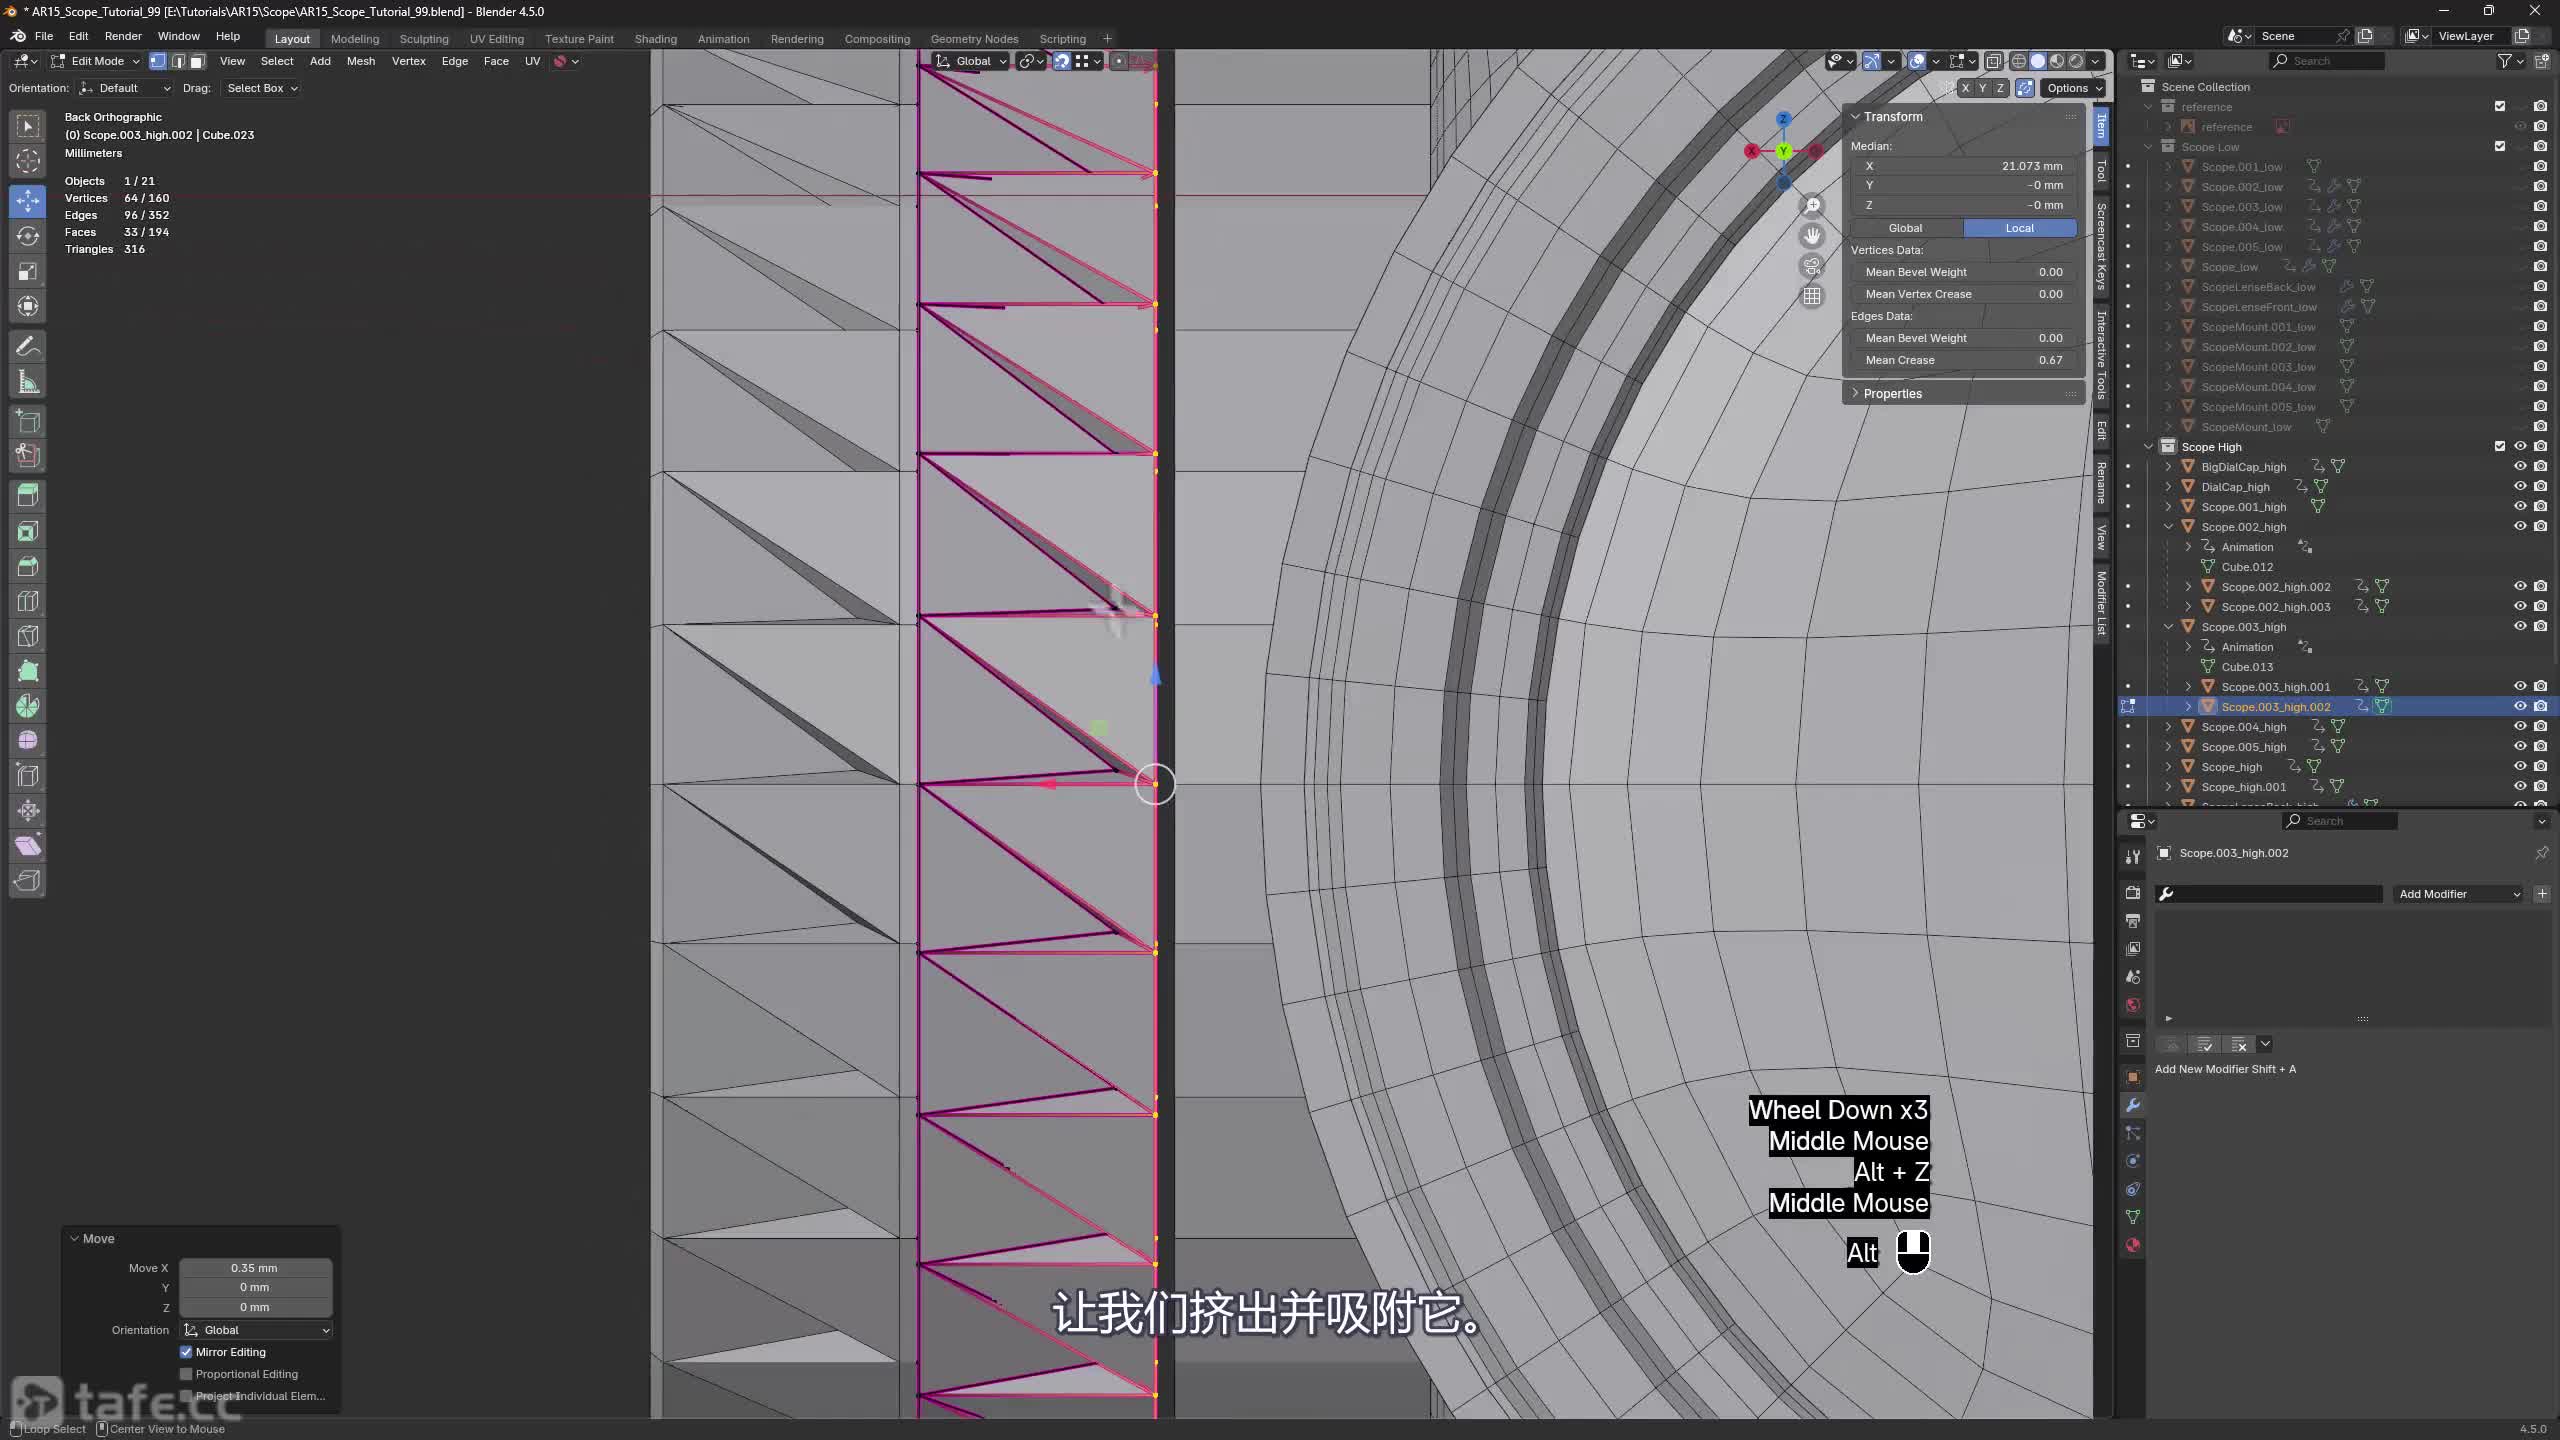This screenshot has width=2560, height=1440.
Task: Toggle the Scope High collection checkbox
Action: pyautogui.click(x=2500, y=446)
